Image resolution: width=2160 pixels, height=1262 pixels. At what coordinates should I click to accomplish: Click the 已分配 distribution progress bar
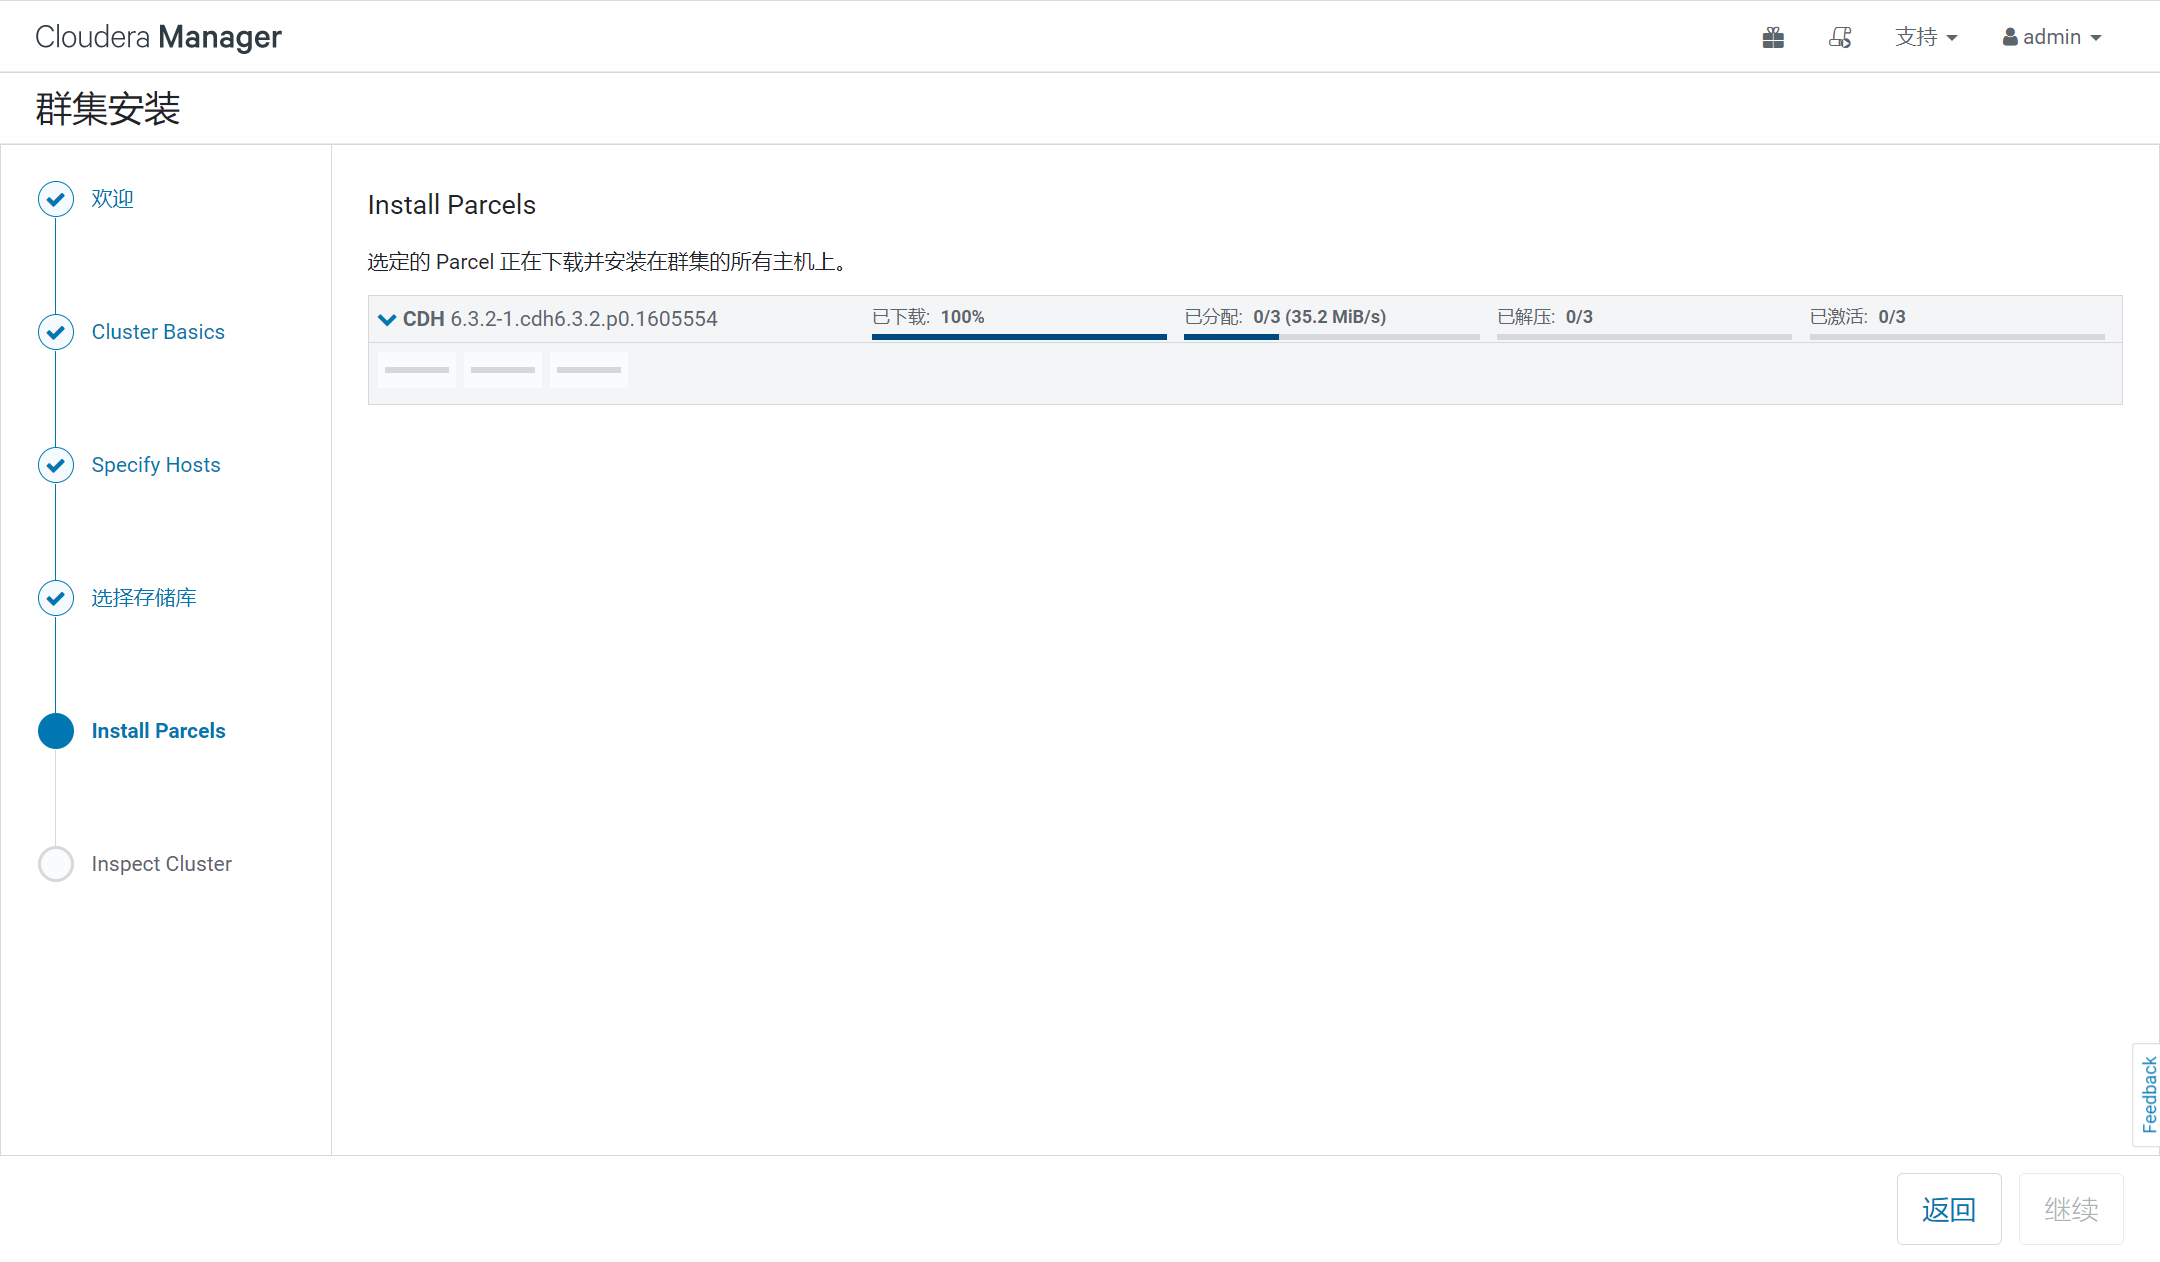coord(1331,337)
